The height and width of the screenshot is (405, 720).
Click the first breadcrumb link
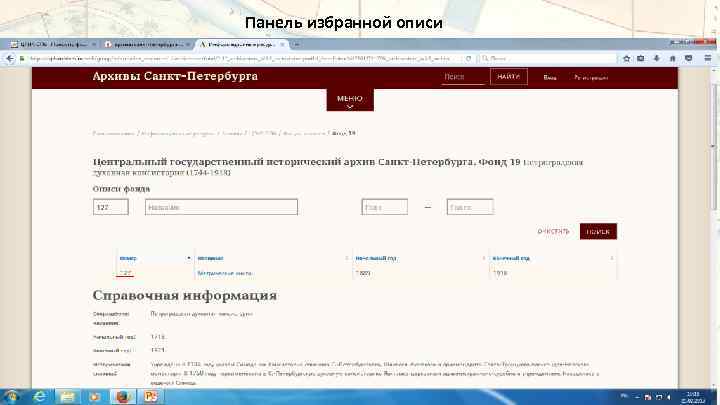[x=113, y=133]
